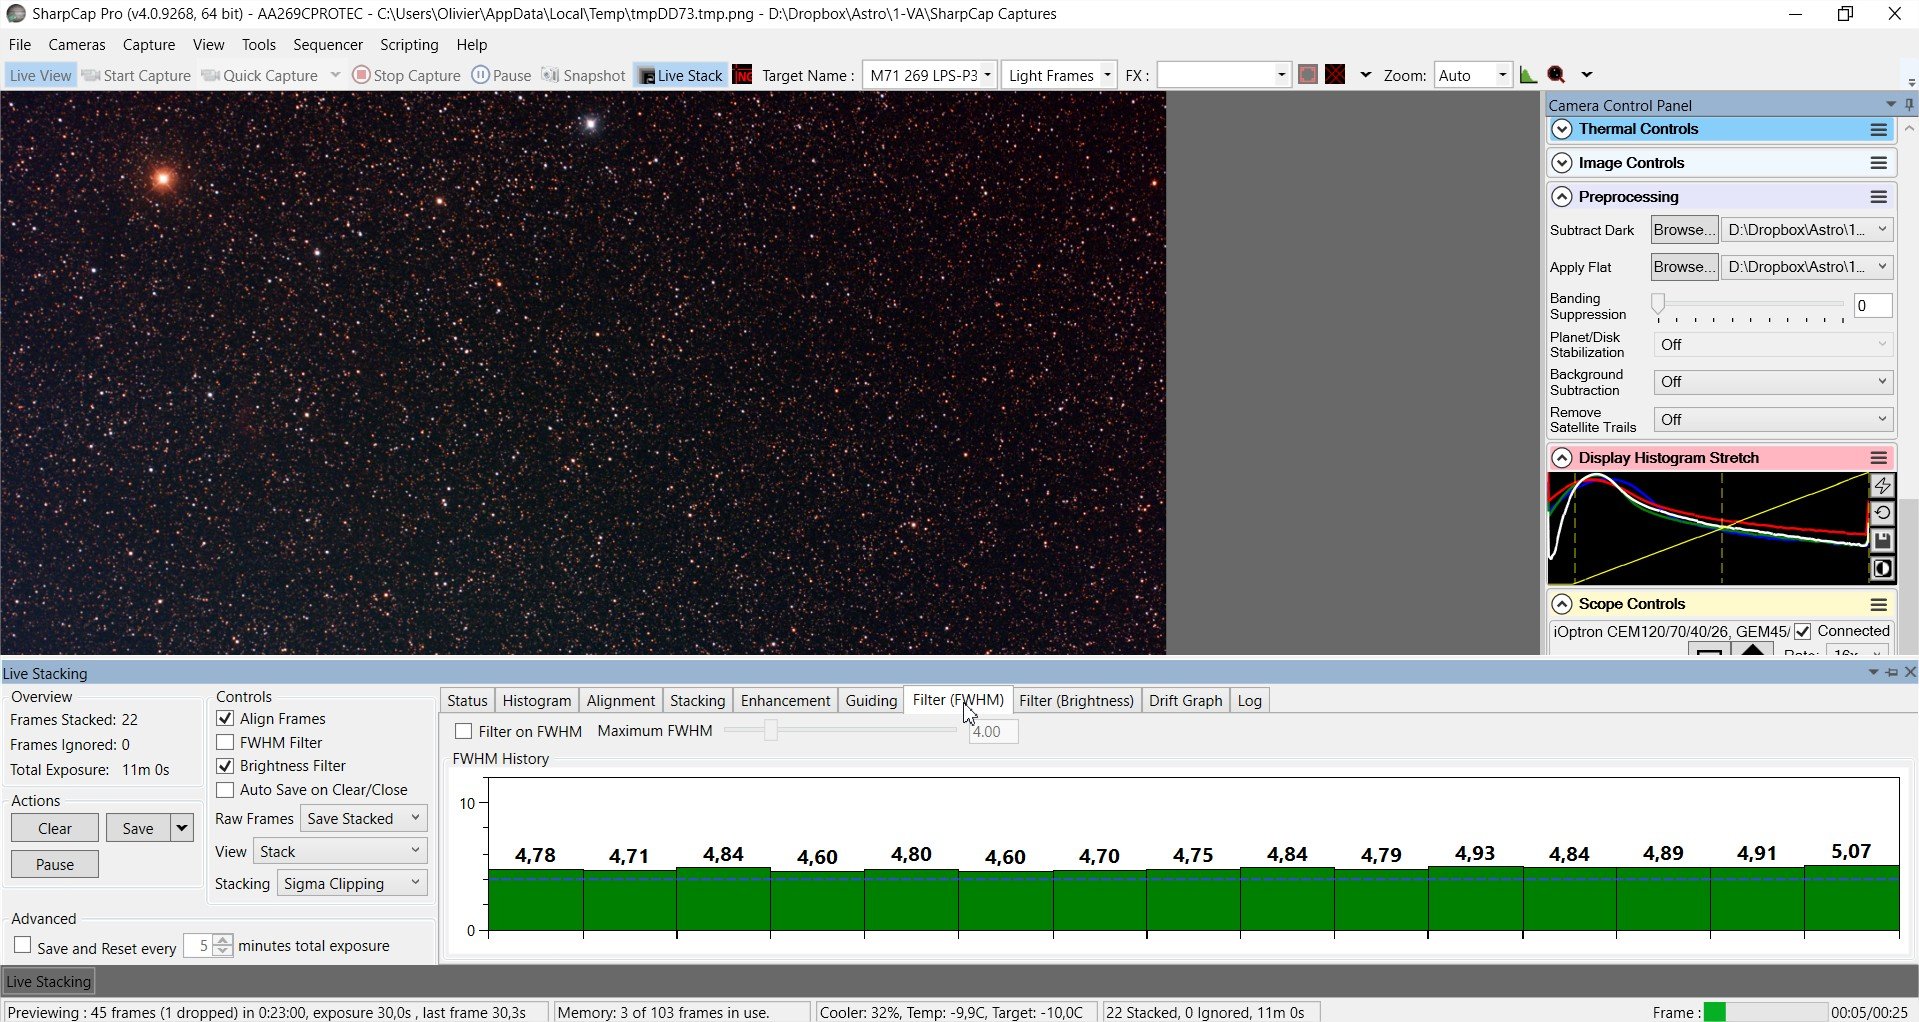Click the lightning auto-stretch histogram button

[x=1882, y=486]
